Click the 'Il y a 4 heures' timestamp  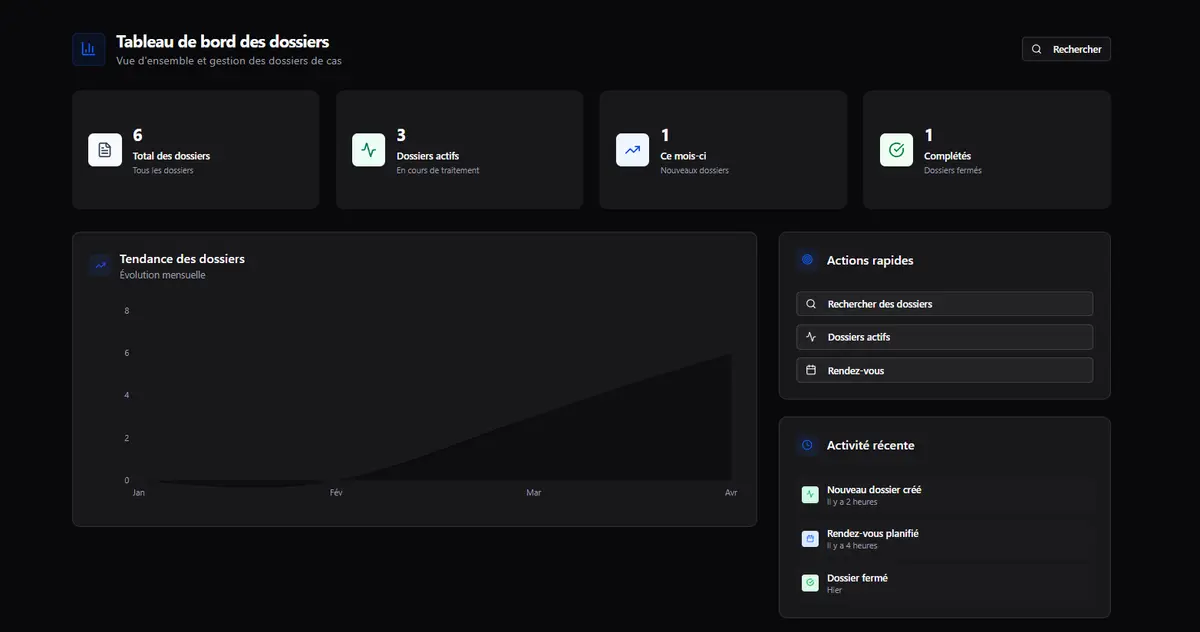852,546
